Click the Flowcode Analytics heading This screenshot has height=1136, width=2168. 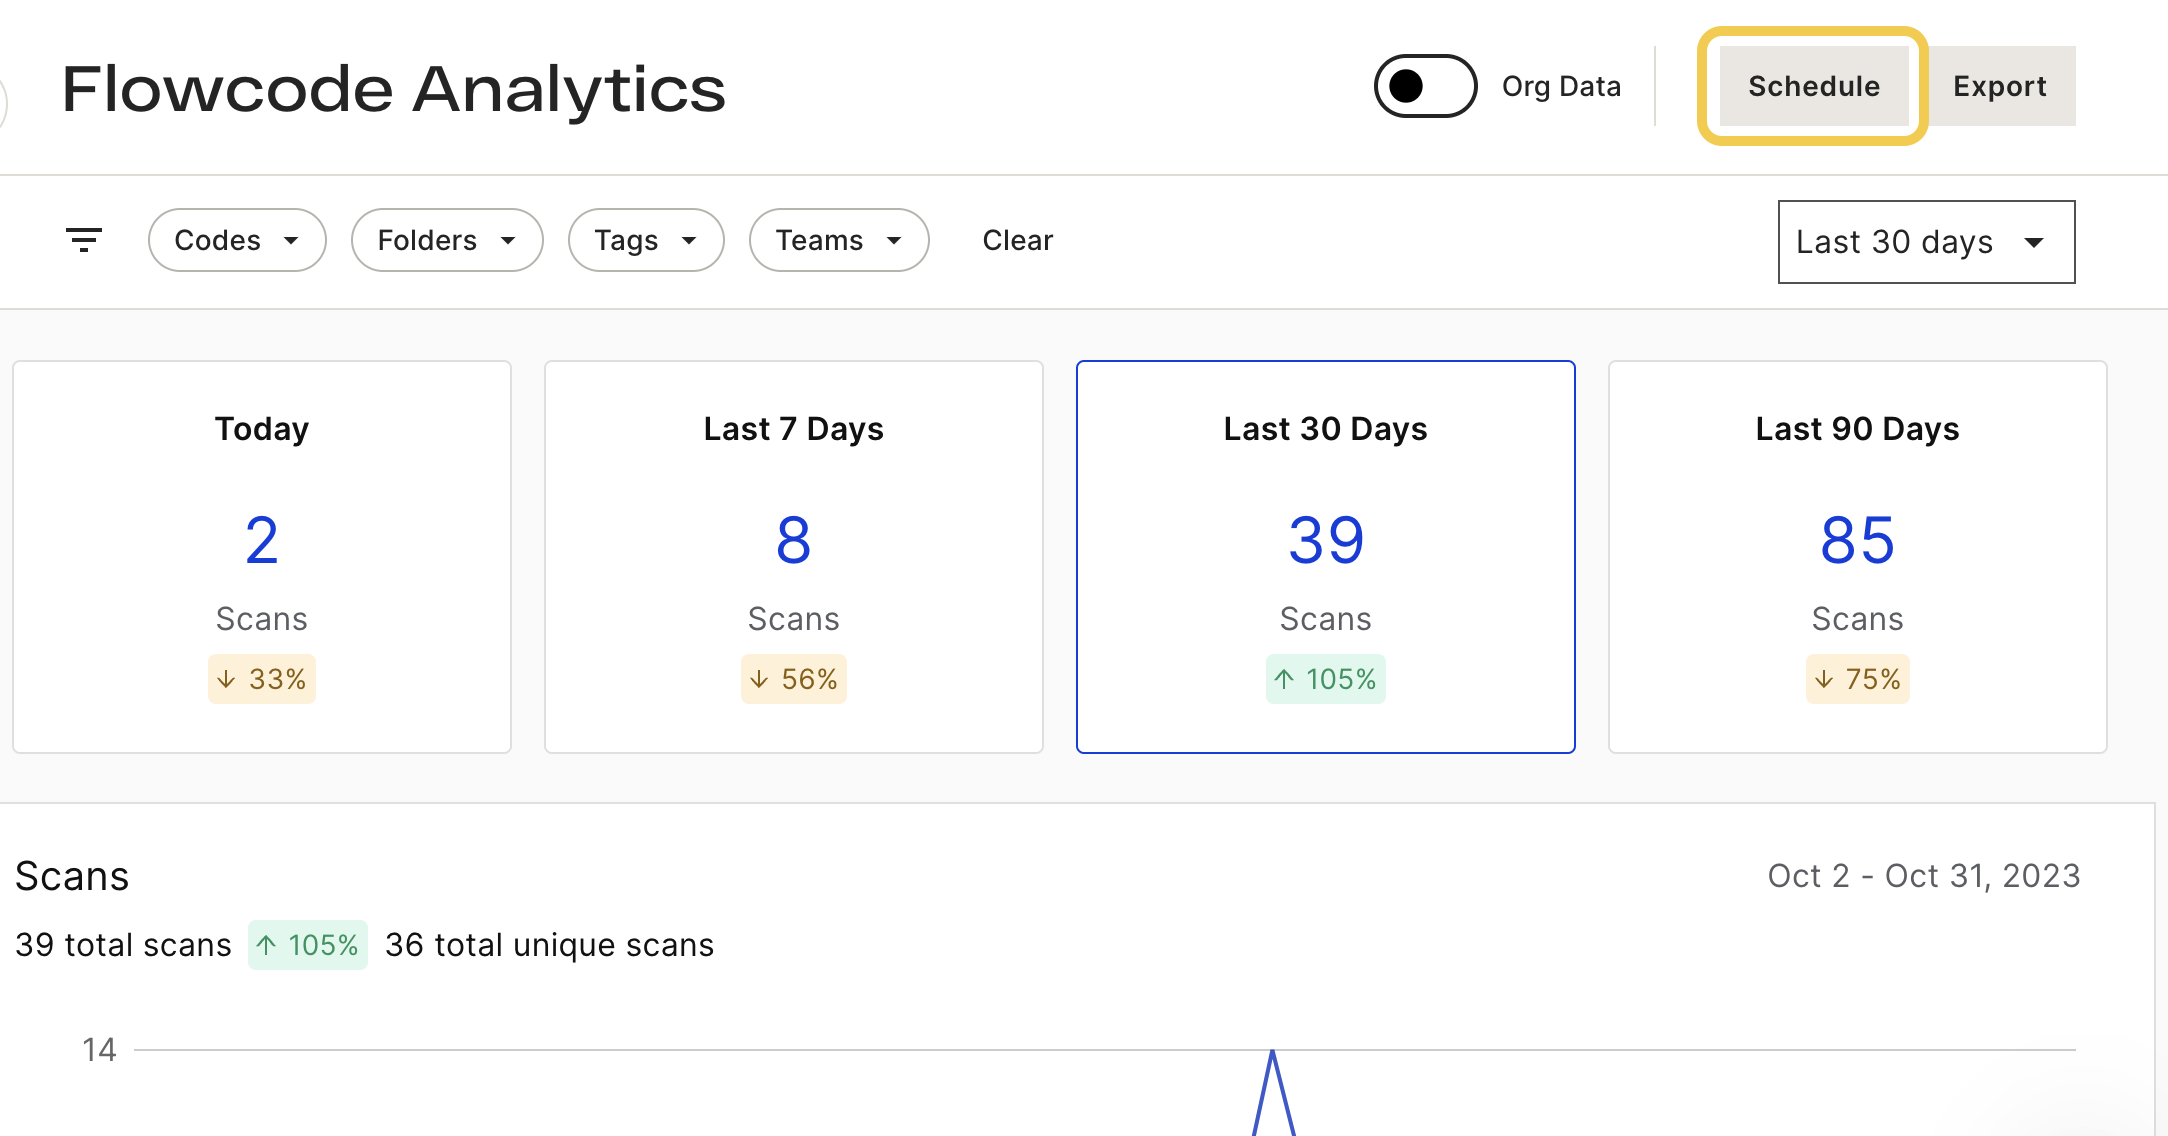tap(394, 89)
